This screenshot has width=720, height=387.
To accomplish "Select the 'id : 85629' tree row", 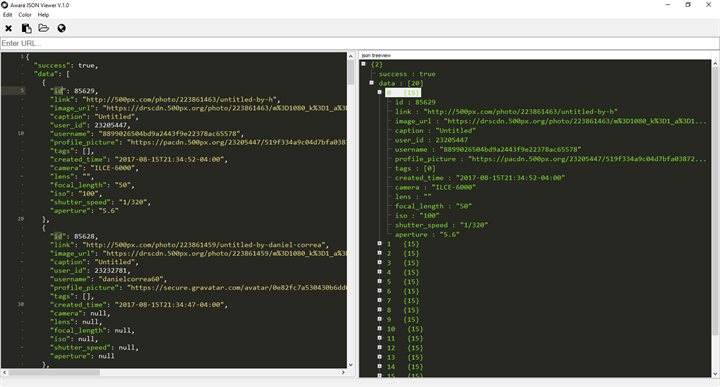I will pos(415,102).
